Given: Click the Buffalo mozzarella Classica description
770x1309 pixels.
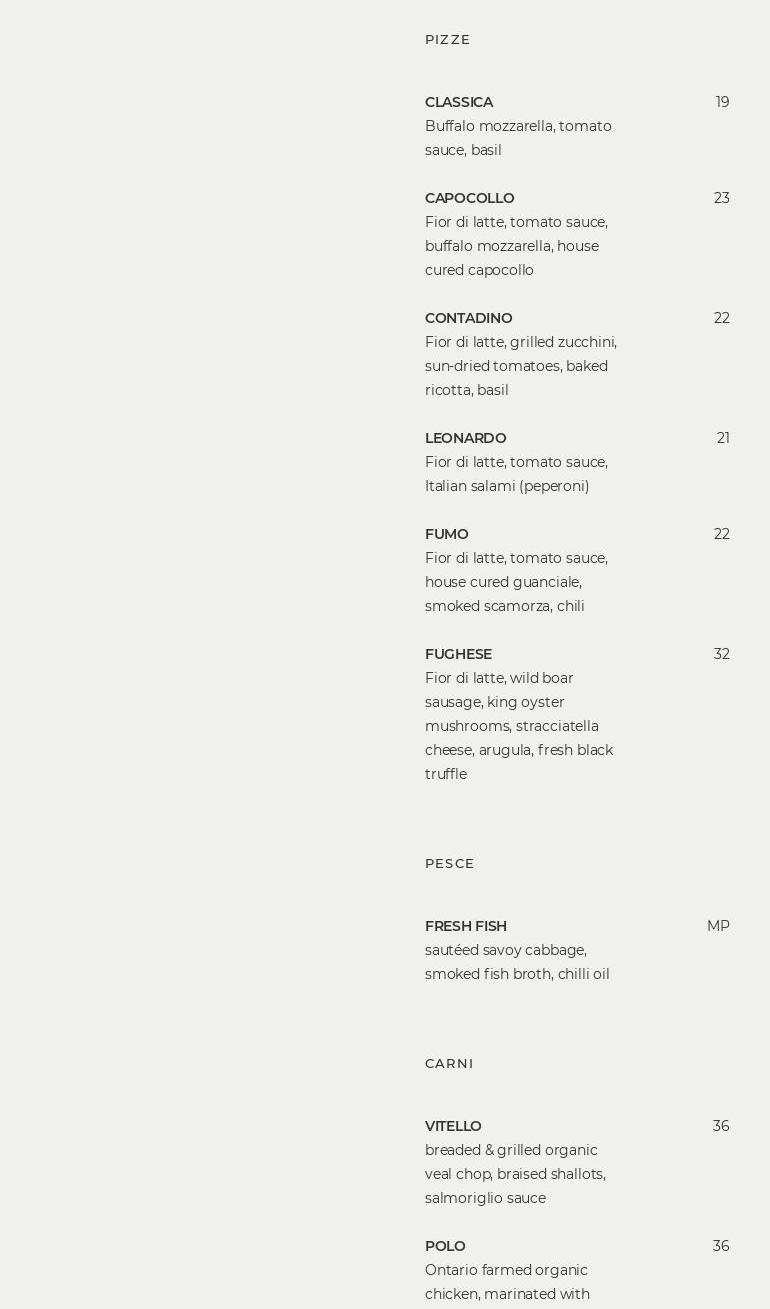Looking at the screenshot, I should coord(518,138).
